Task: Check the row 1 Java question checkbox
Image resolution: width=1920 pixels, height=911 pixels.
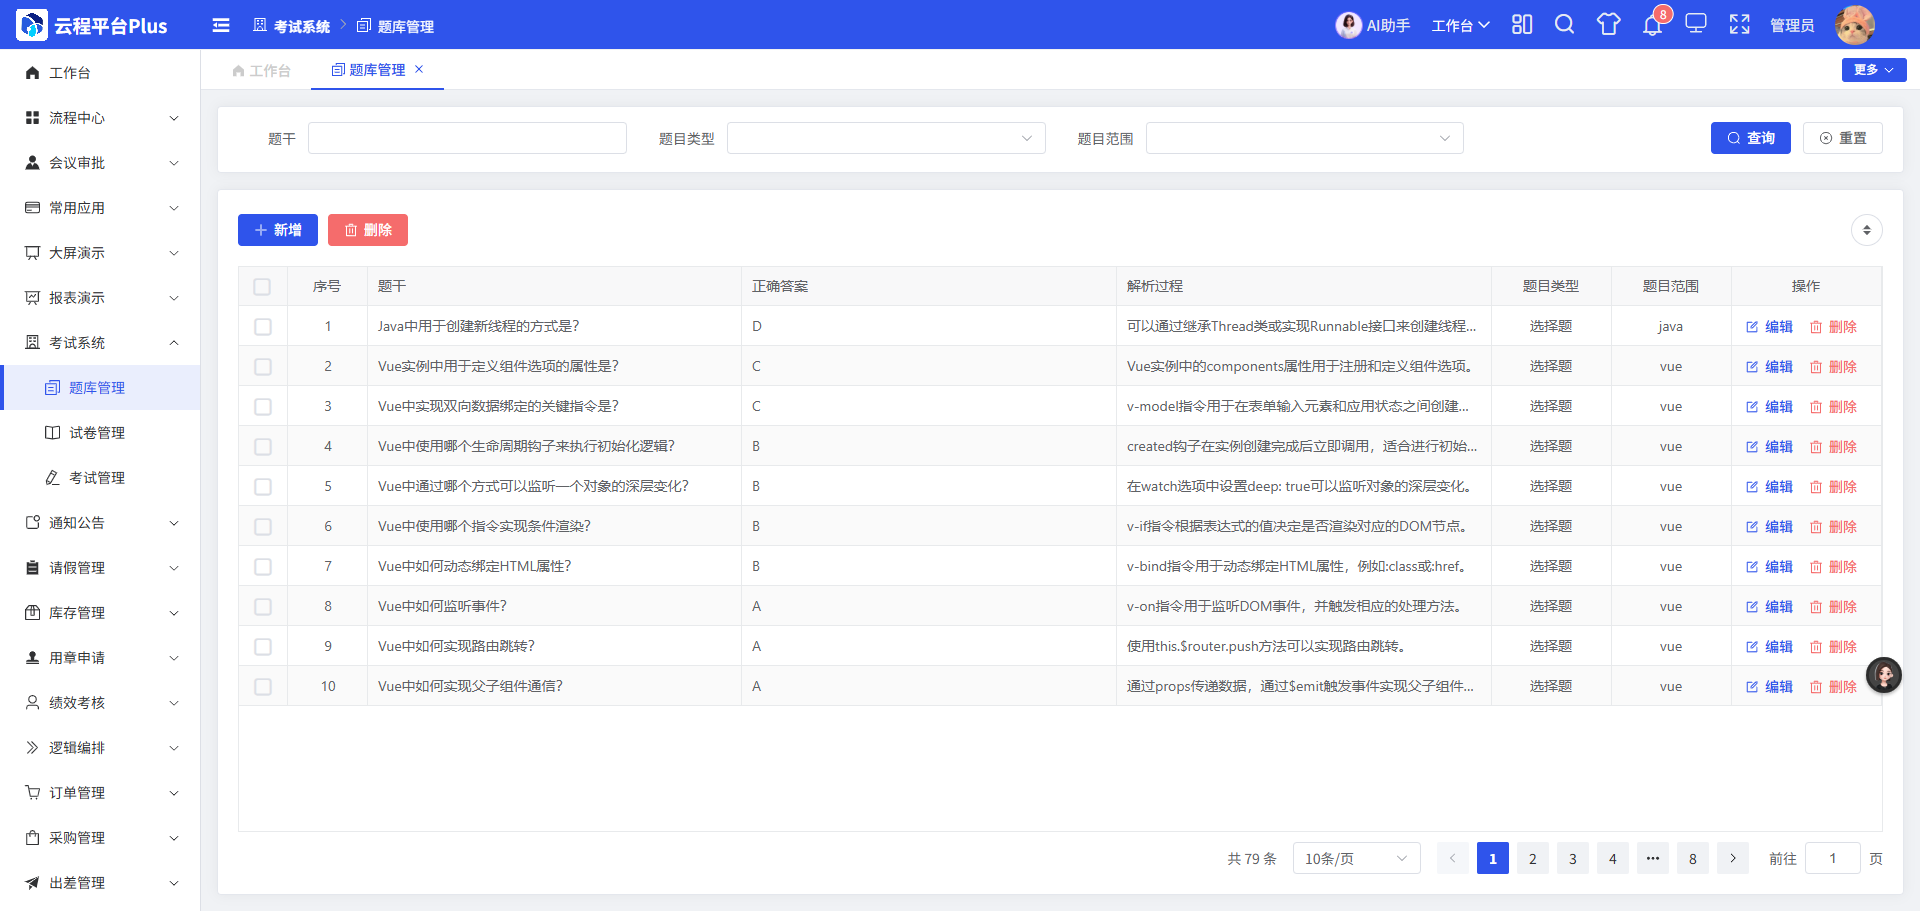Action: coord(263,326)
